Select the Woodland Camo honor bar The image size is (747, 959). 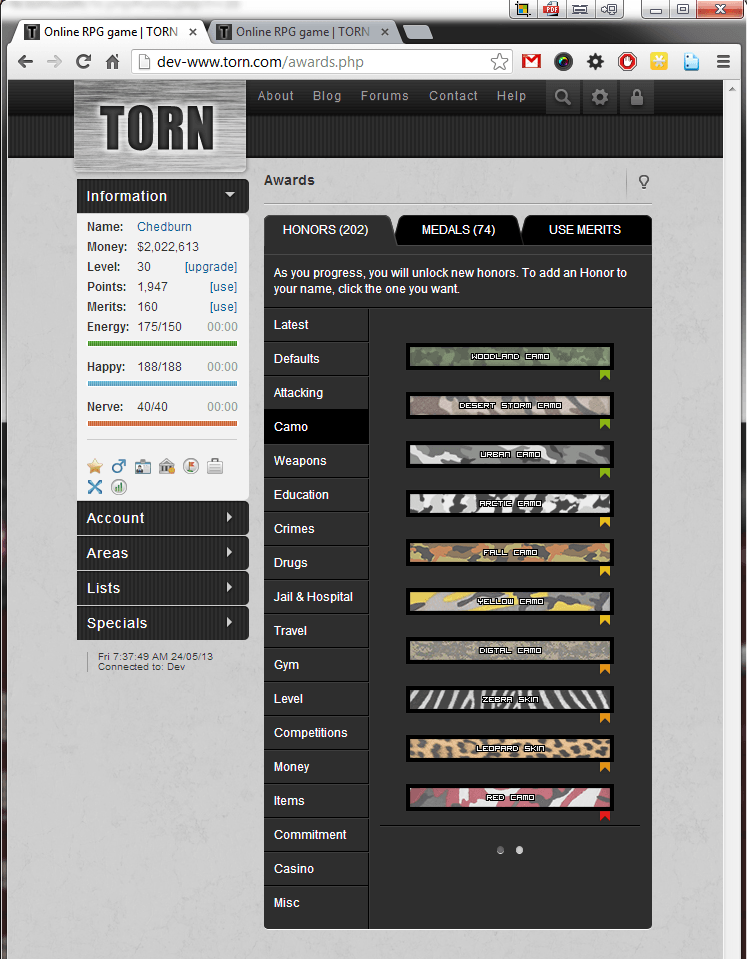click(x=510, y=357)
